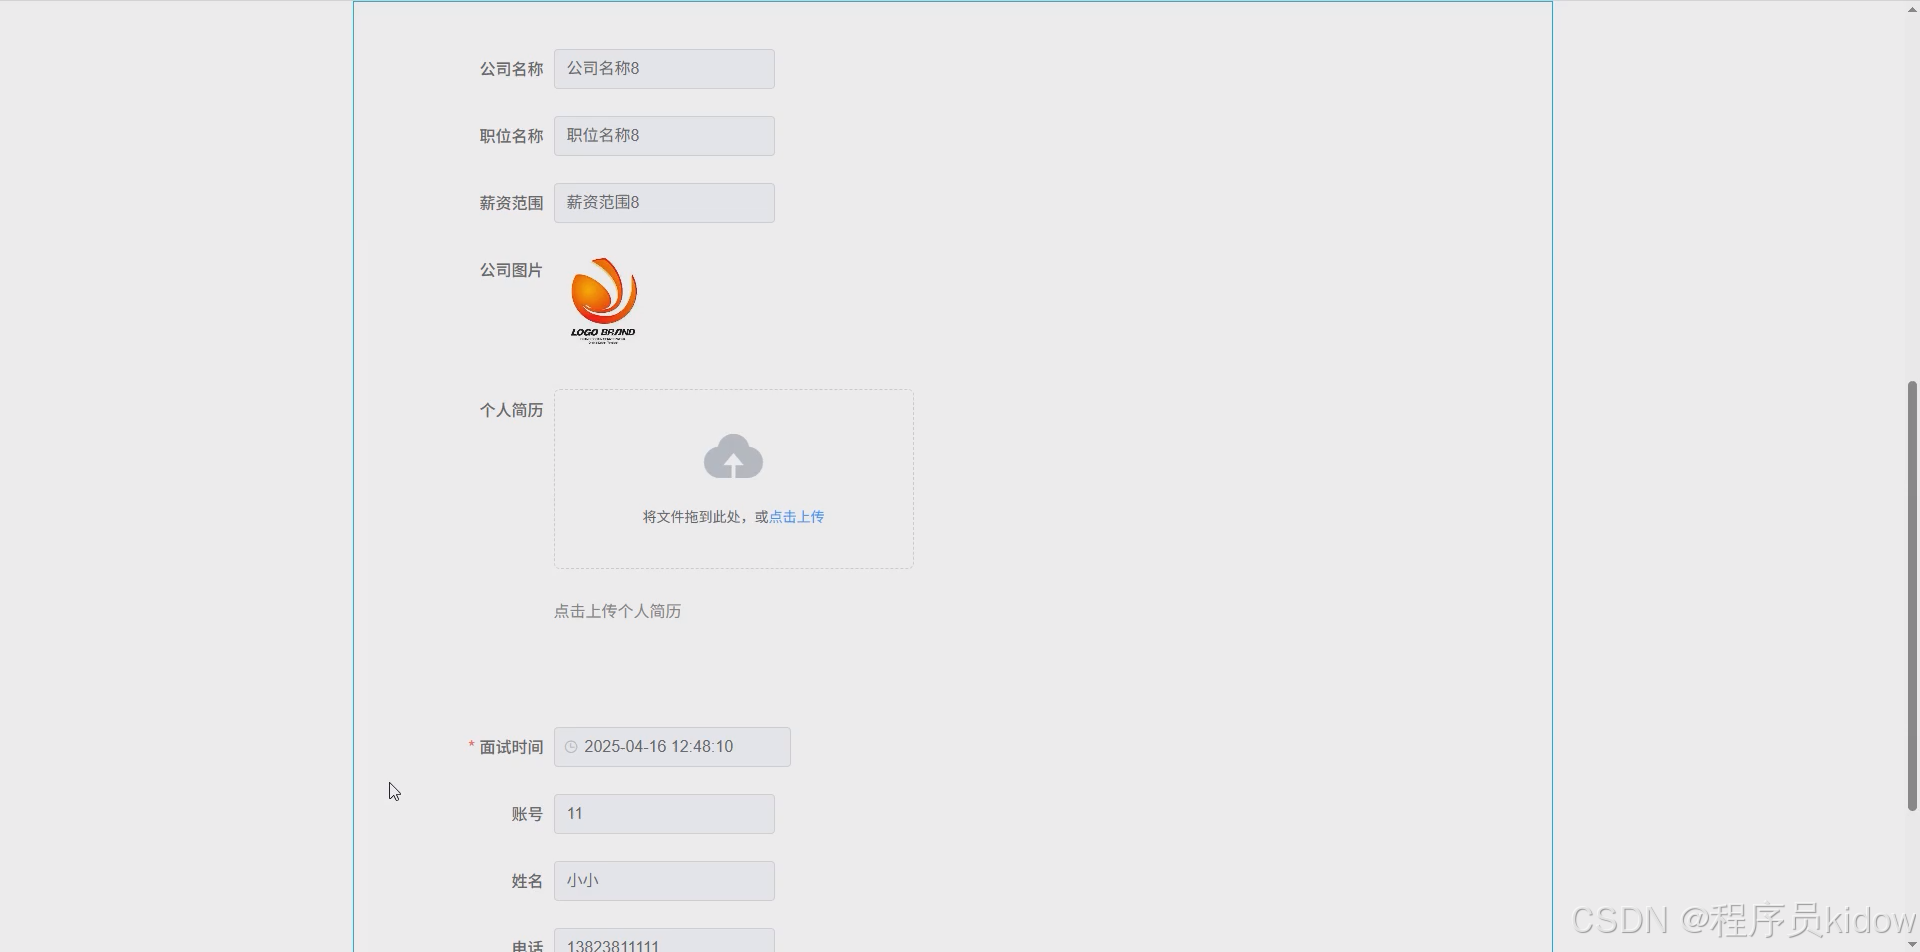Click the 公司图片 label

point(510,269)
